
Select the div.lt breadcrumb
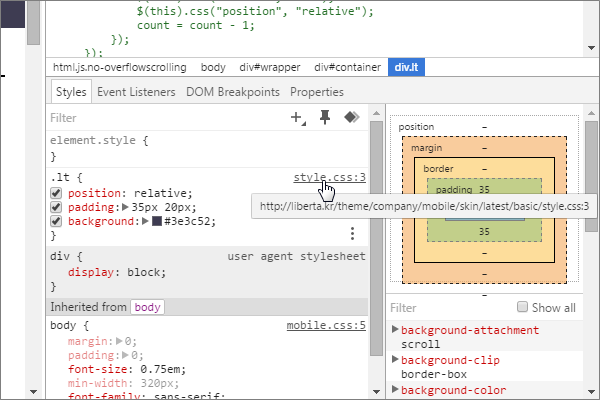pyautogui.click(x=406, y=67)
